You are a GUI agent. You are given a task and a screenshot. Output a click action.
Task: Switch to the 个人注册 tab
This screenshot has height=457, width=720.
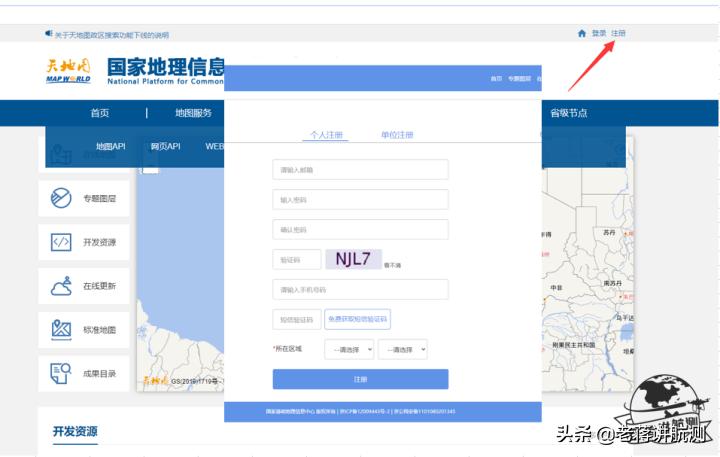pyautogui.click(x=326, y=135)
